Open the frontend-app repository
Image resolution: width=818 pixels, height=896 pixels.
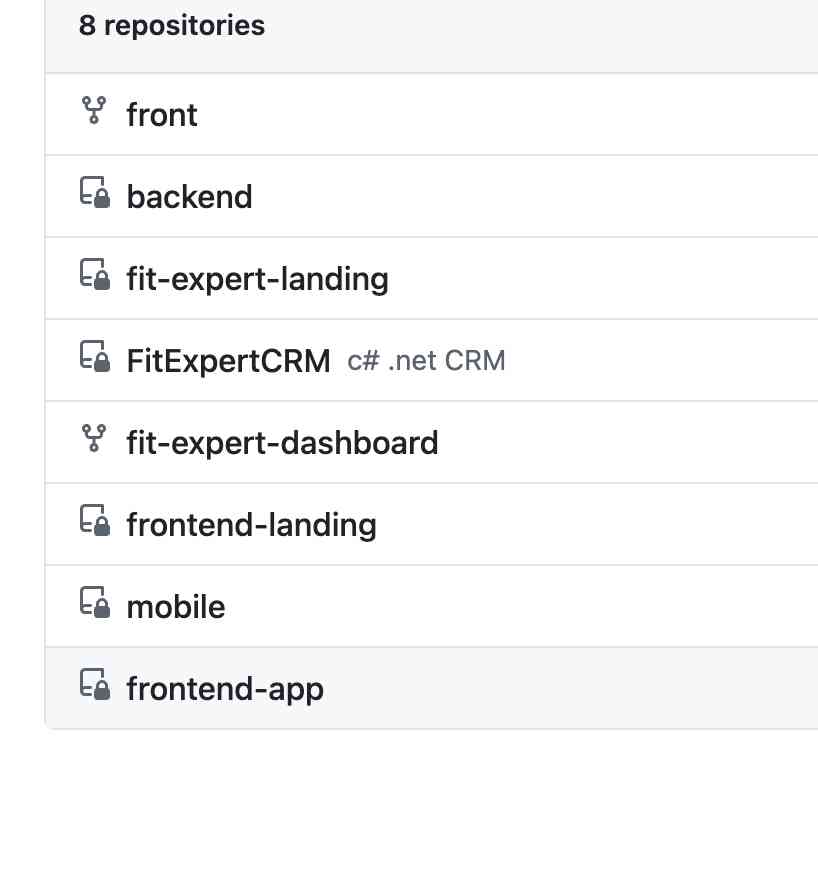[225, 689]
